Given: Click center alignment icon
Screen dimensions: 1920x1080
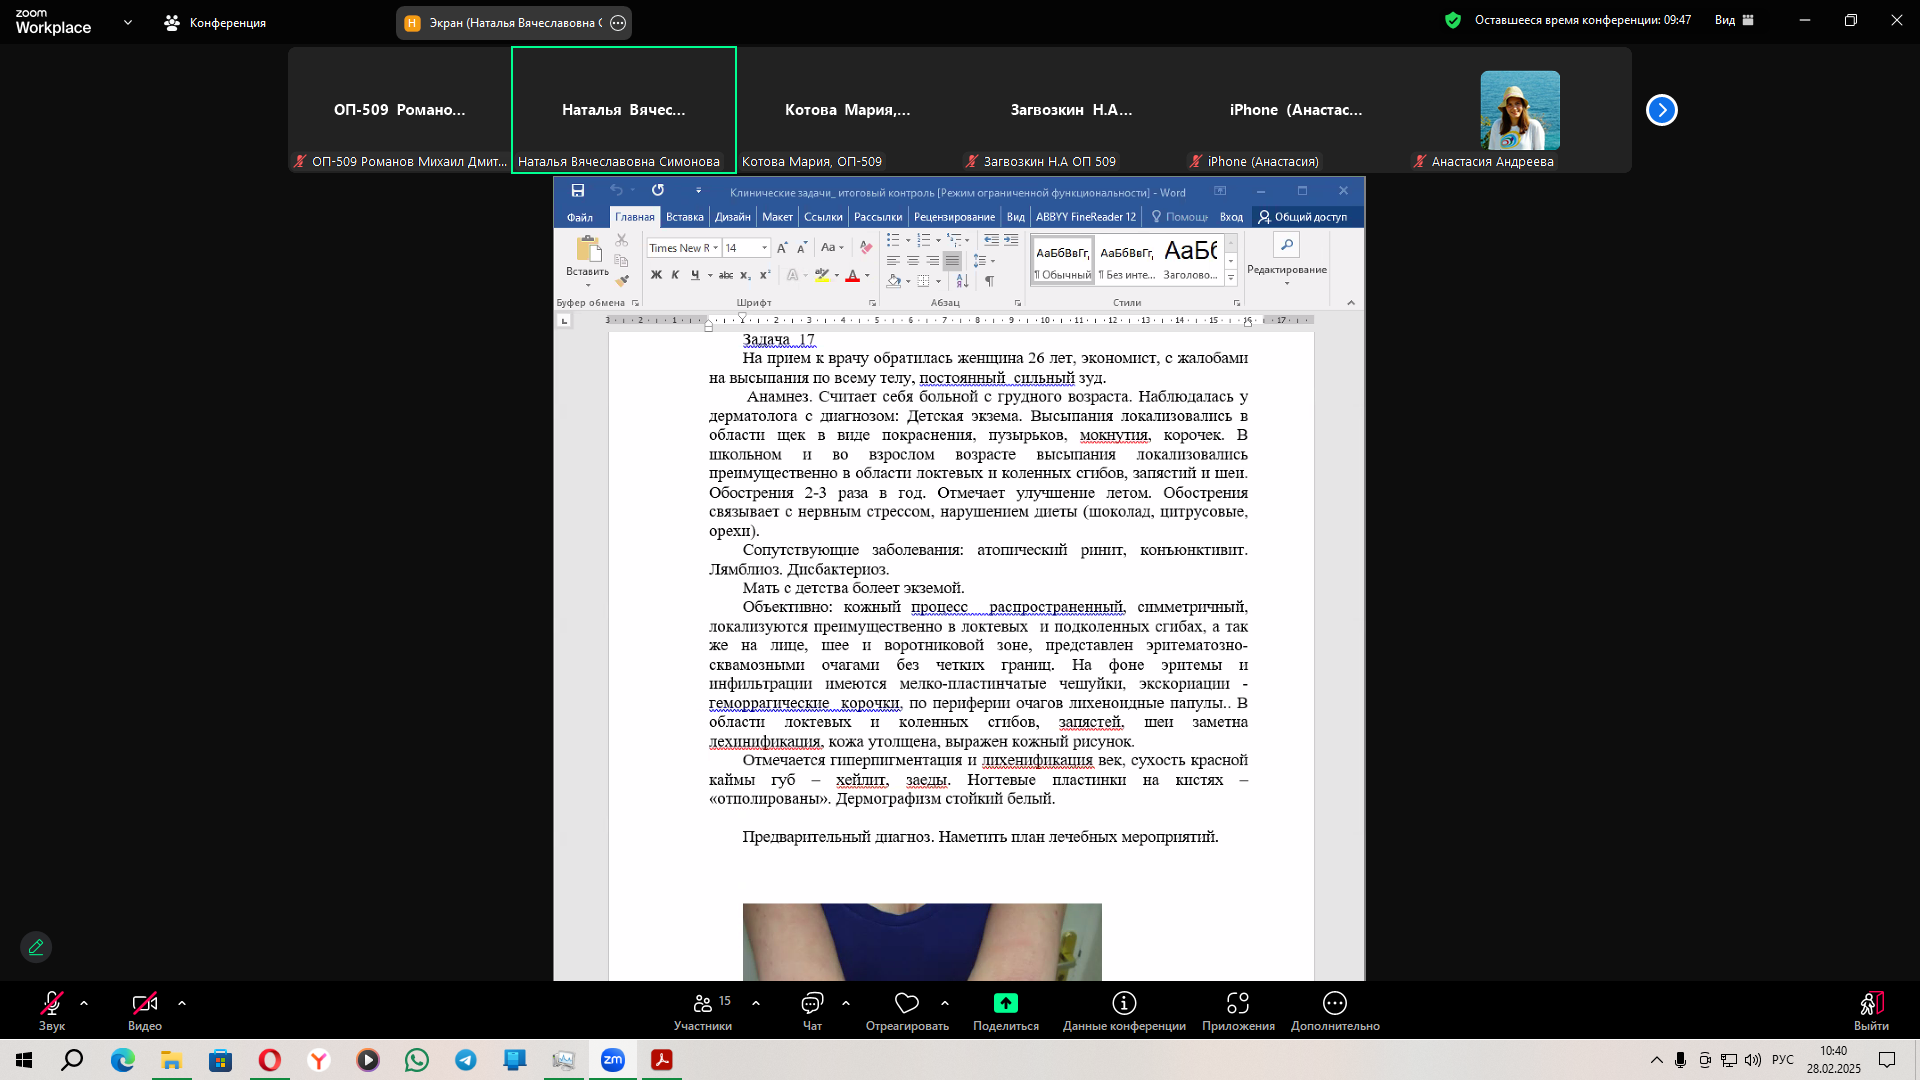Looking at the screenshot, I should pos(912,261).
